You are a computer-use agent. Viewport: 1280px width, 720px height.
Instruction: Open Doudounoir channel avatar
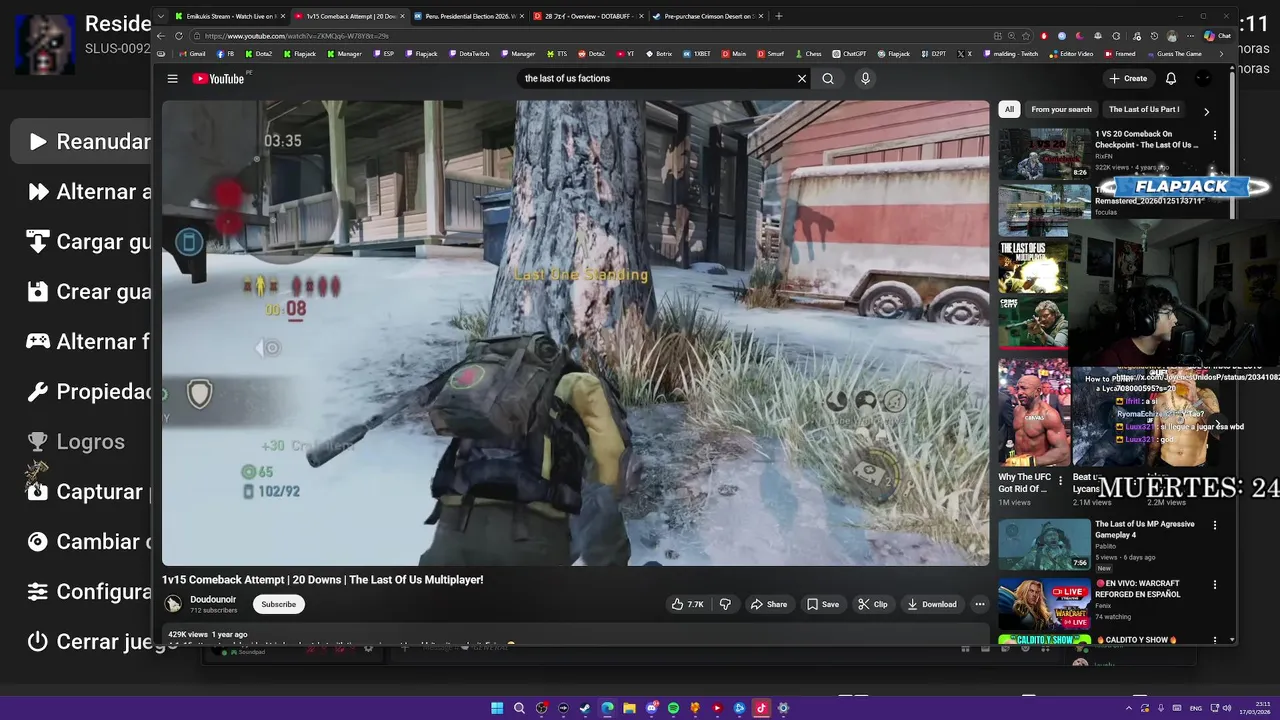[173, 604]
